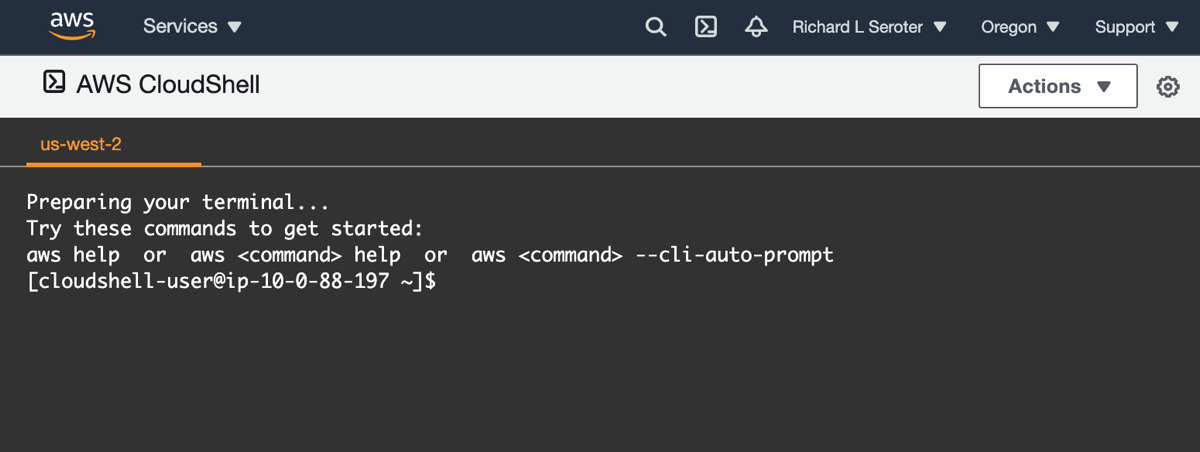The height and width of the screenshot is (452, 1200).
Task: Open CloudShell preferences gear icon
Action: pyautogui.click(x=1167, y=87)
